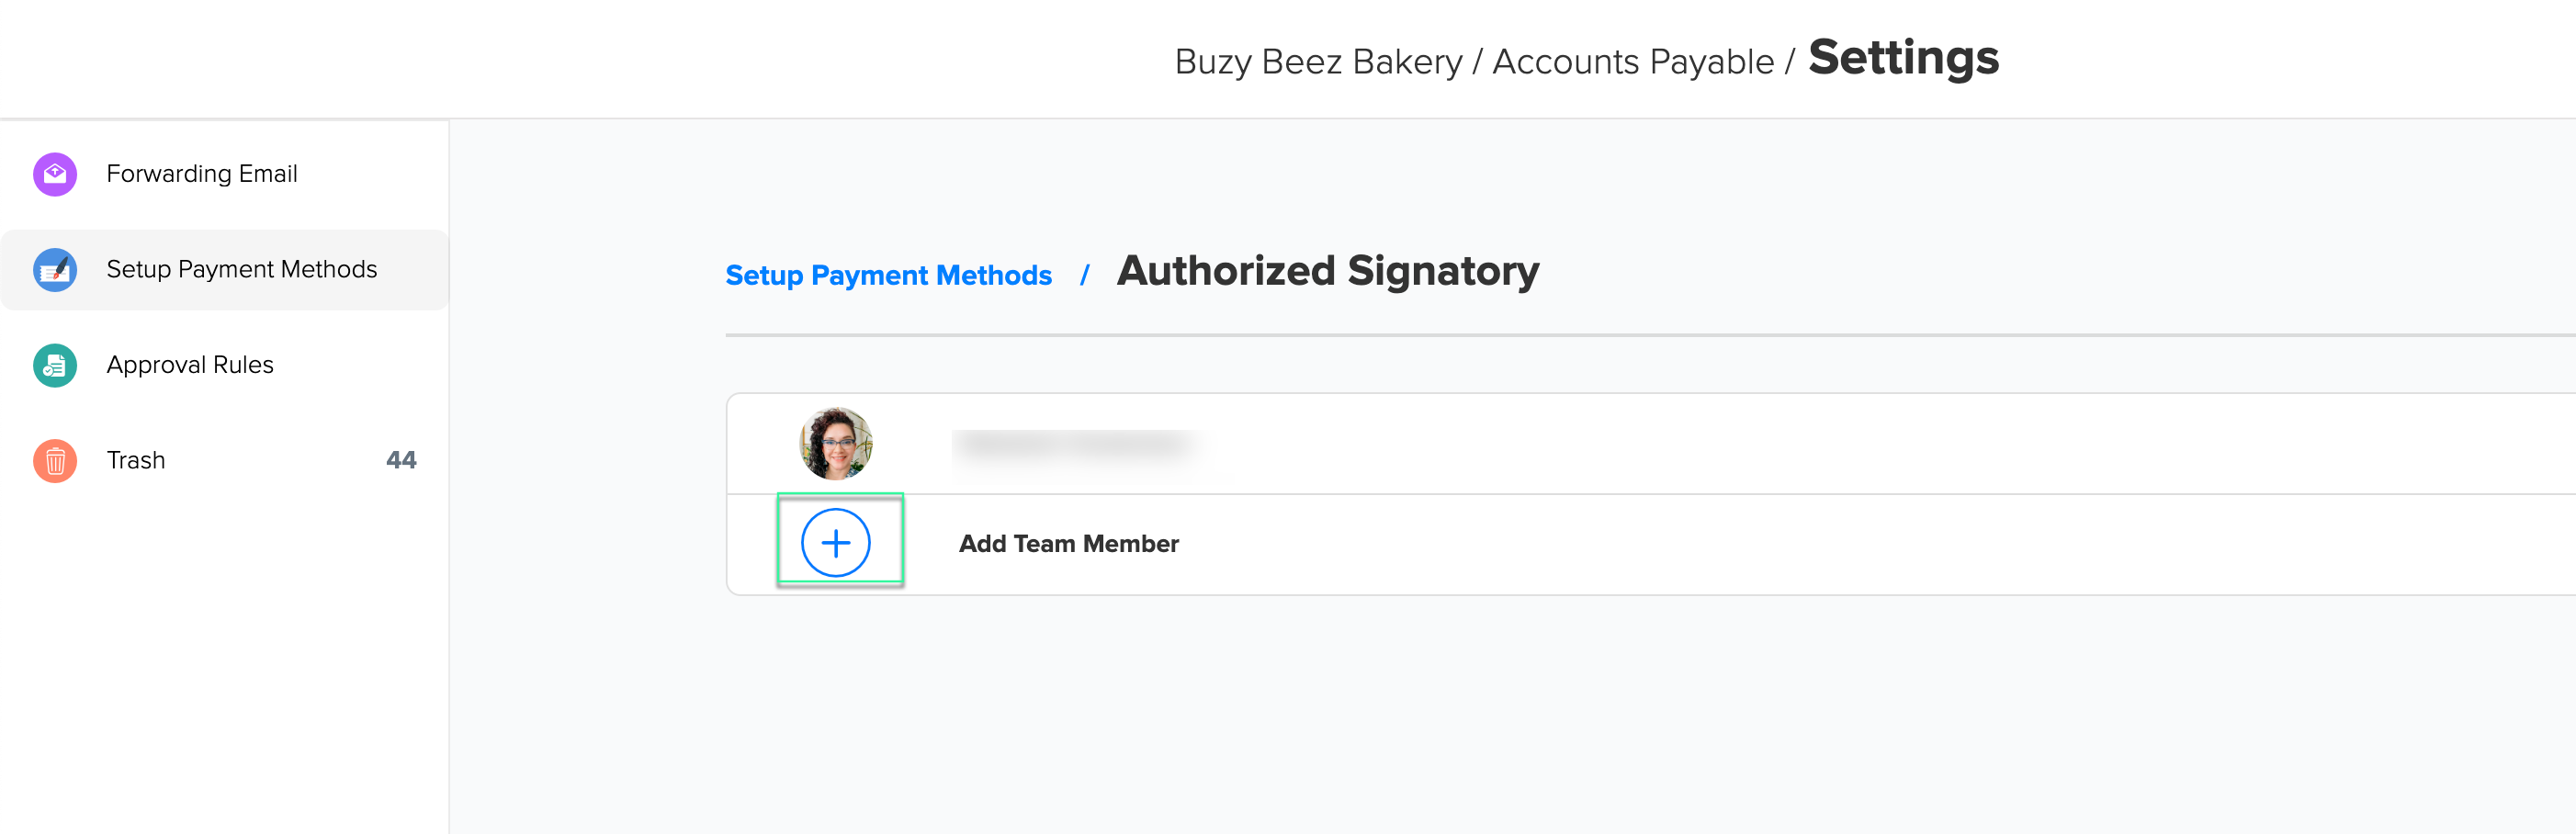Click the Setup Payment Methods breadcrumb link

click(888, 275)
